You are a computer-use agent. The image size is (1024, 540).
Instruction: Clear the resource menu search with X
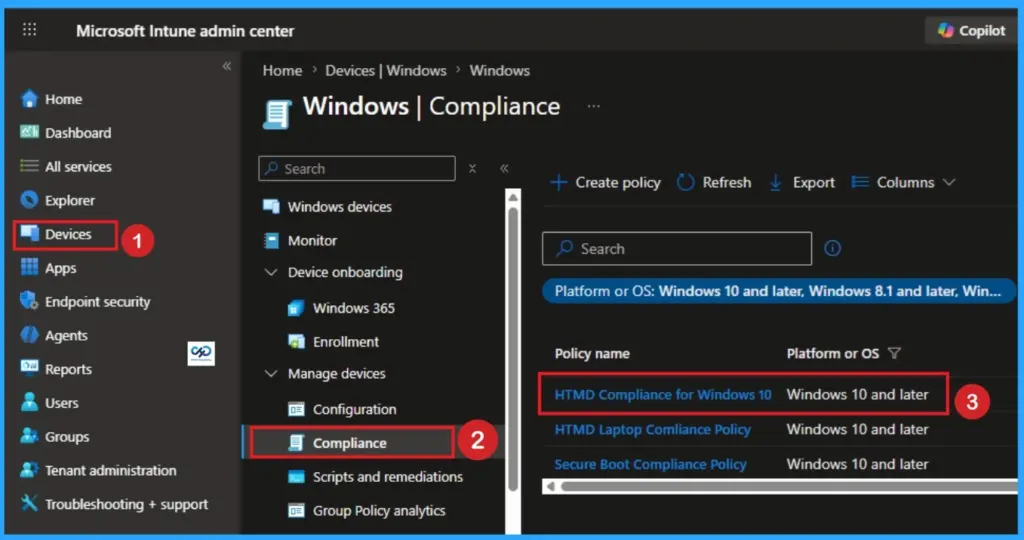tap(472, 168)
